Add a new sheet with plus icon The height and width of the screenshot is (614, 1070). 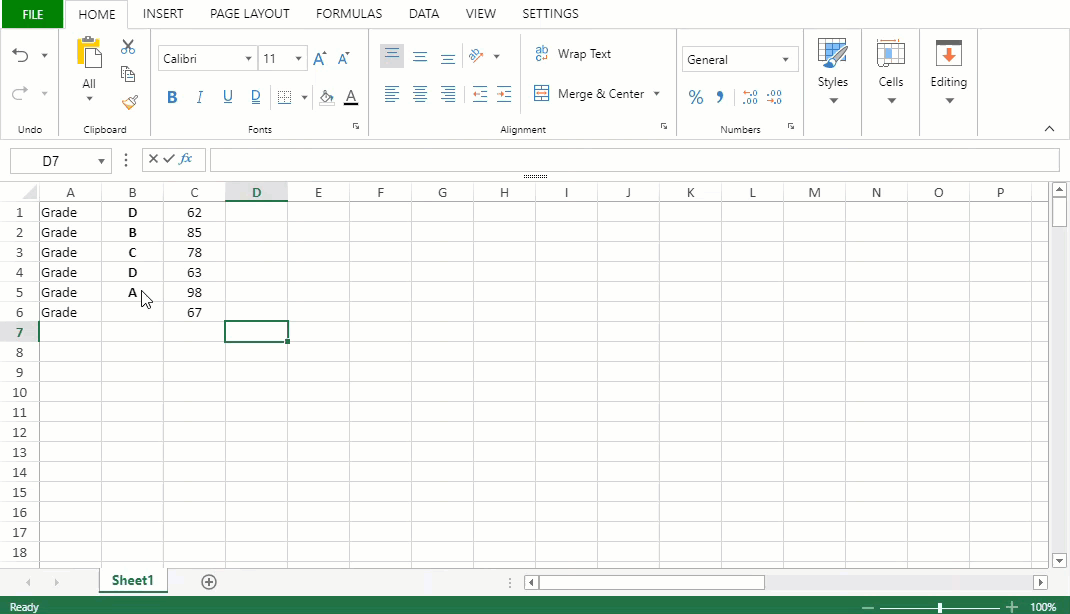[x=209, y=582]
